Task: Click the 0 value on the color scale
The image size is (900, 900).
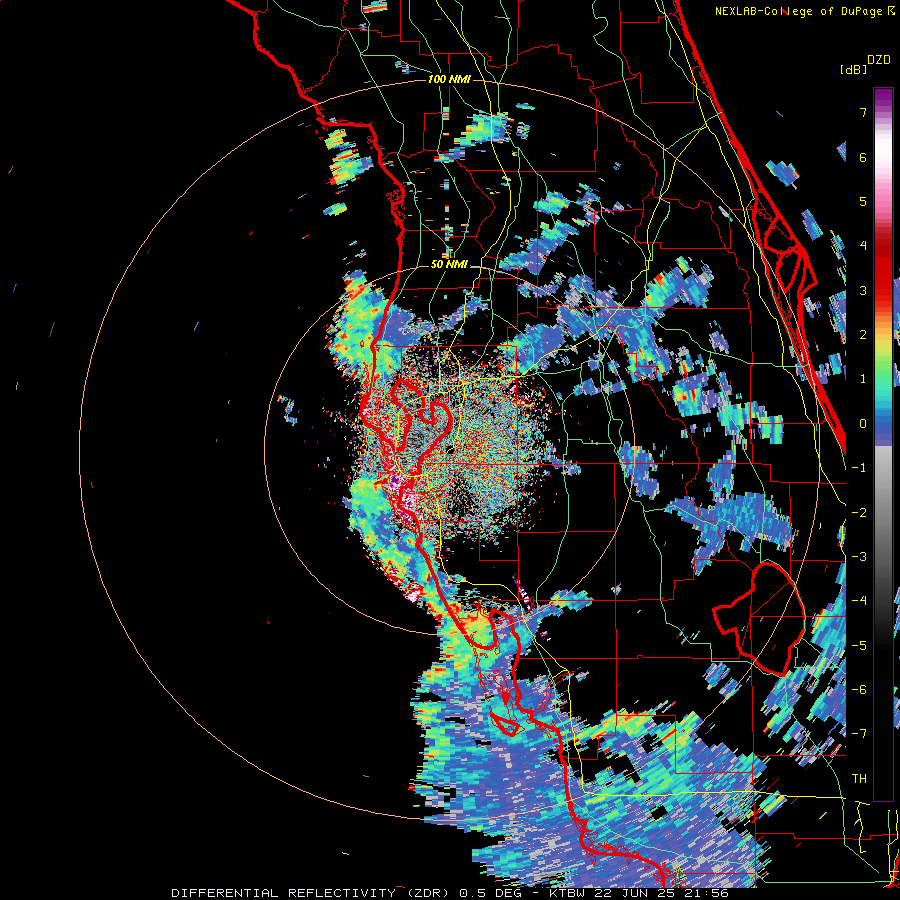Action: (863, 424)
